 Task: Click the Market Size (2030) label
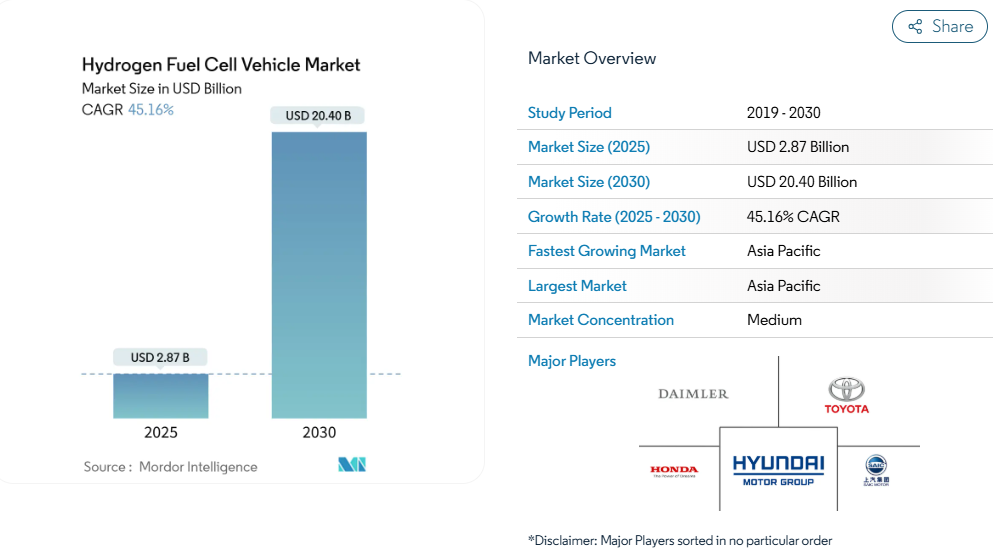click(x=588, y=182)
